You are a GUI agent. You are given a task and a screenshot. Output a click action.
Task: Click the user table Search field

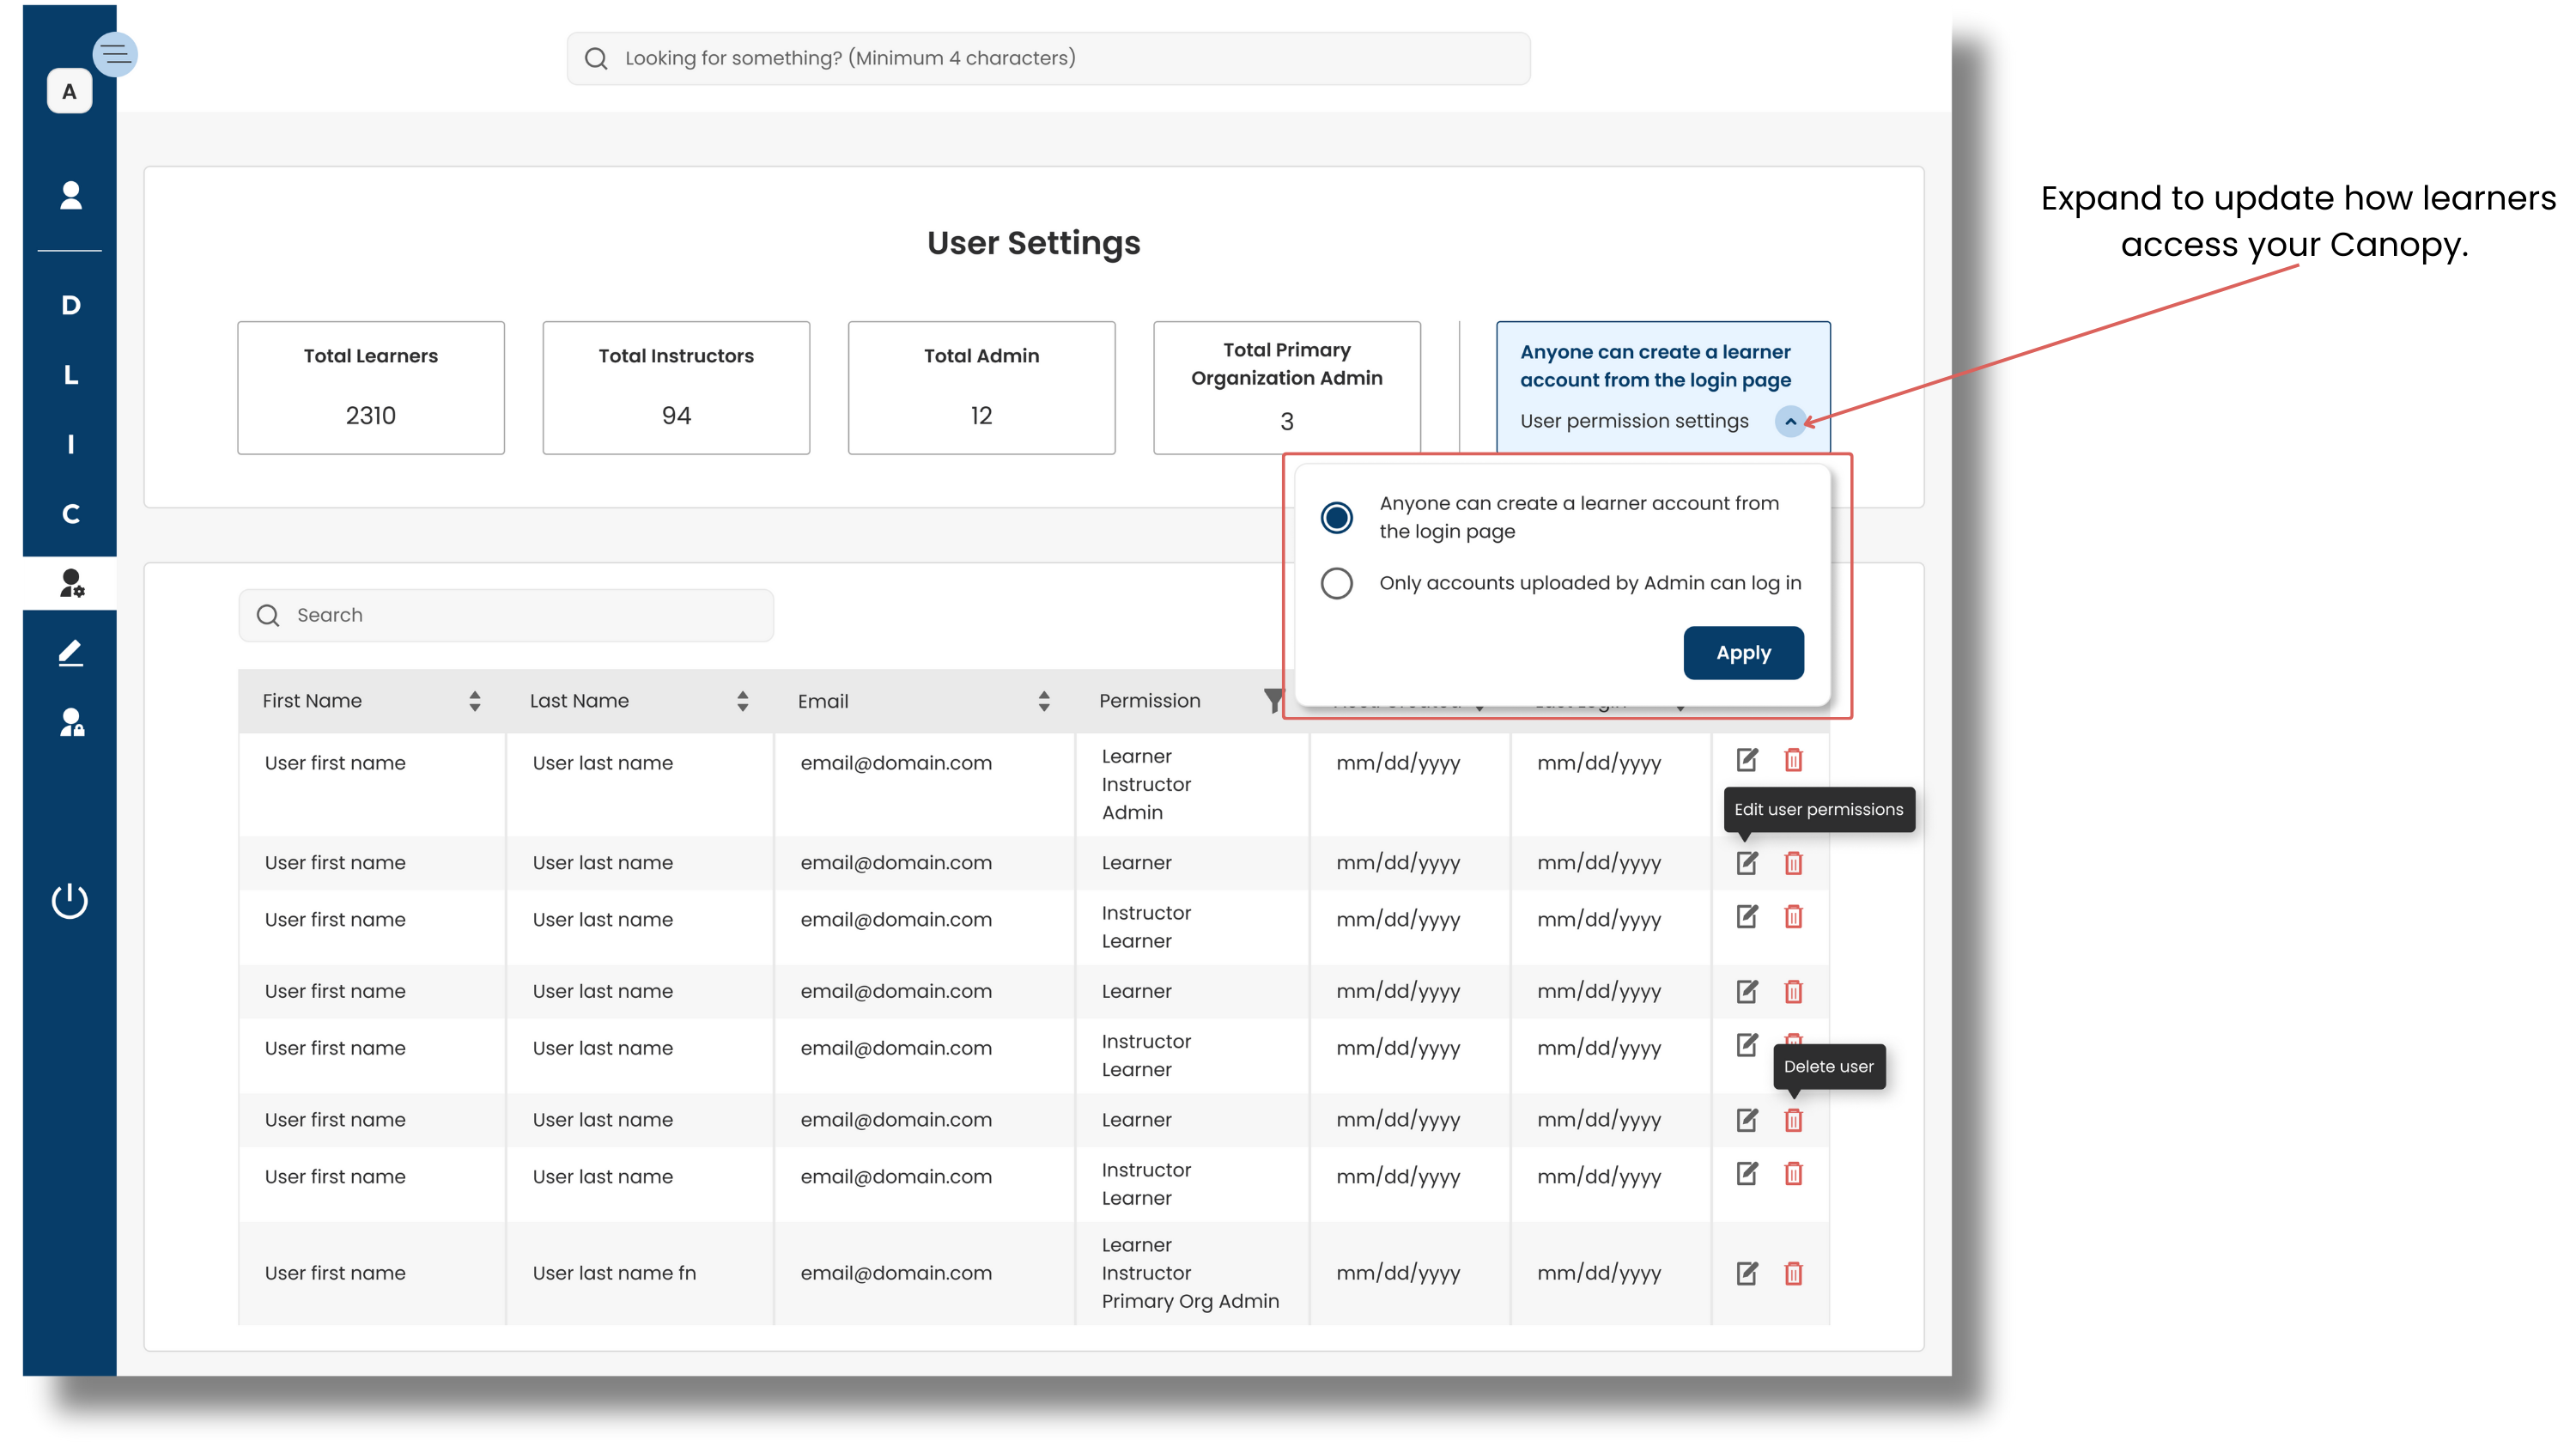click(505, 615)
